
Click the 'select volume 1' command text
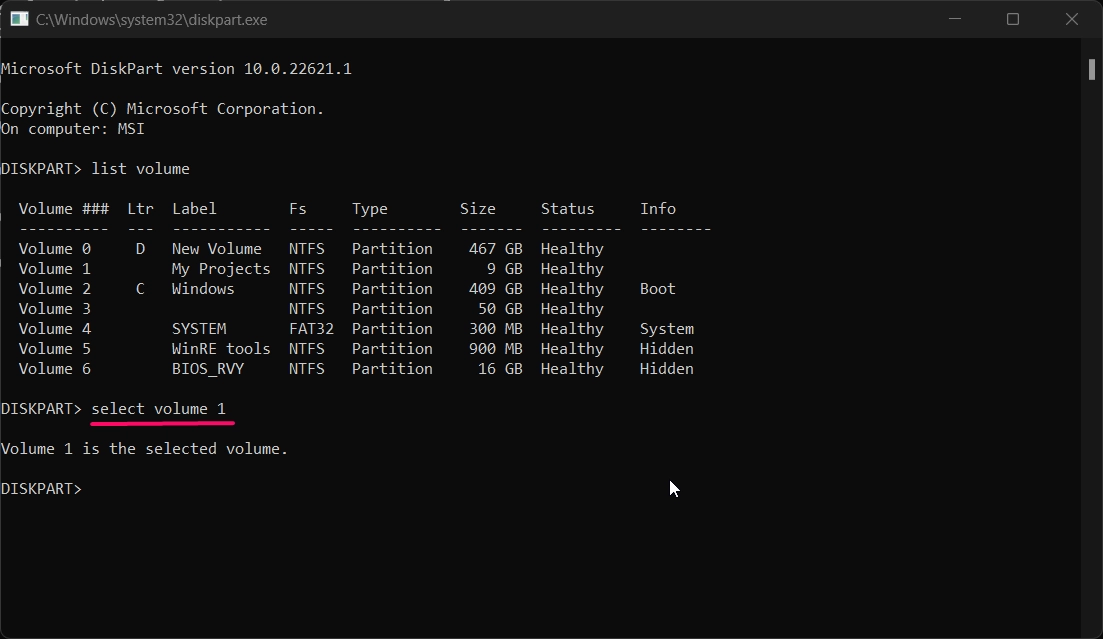point(158,409)
